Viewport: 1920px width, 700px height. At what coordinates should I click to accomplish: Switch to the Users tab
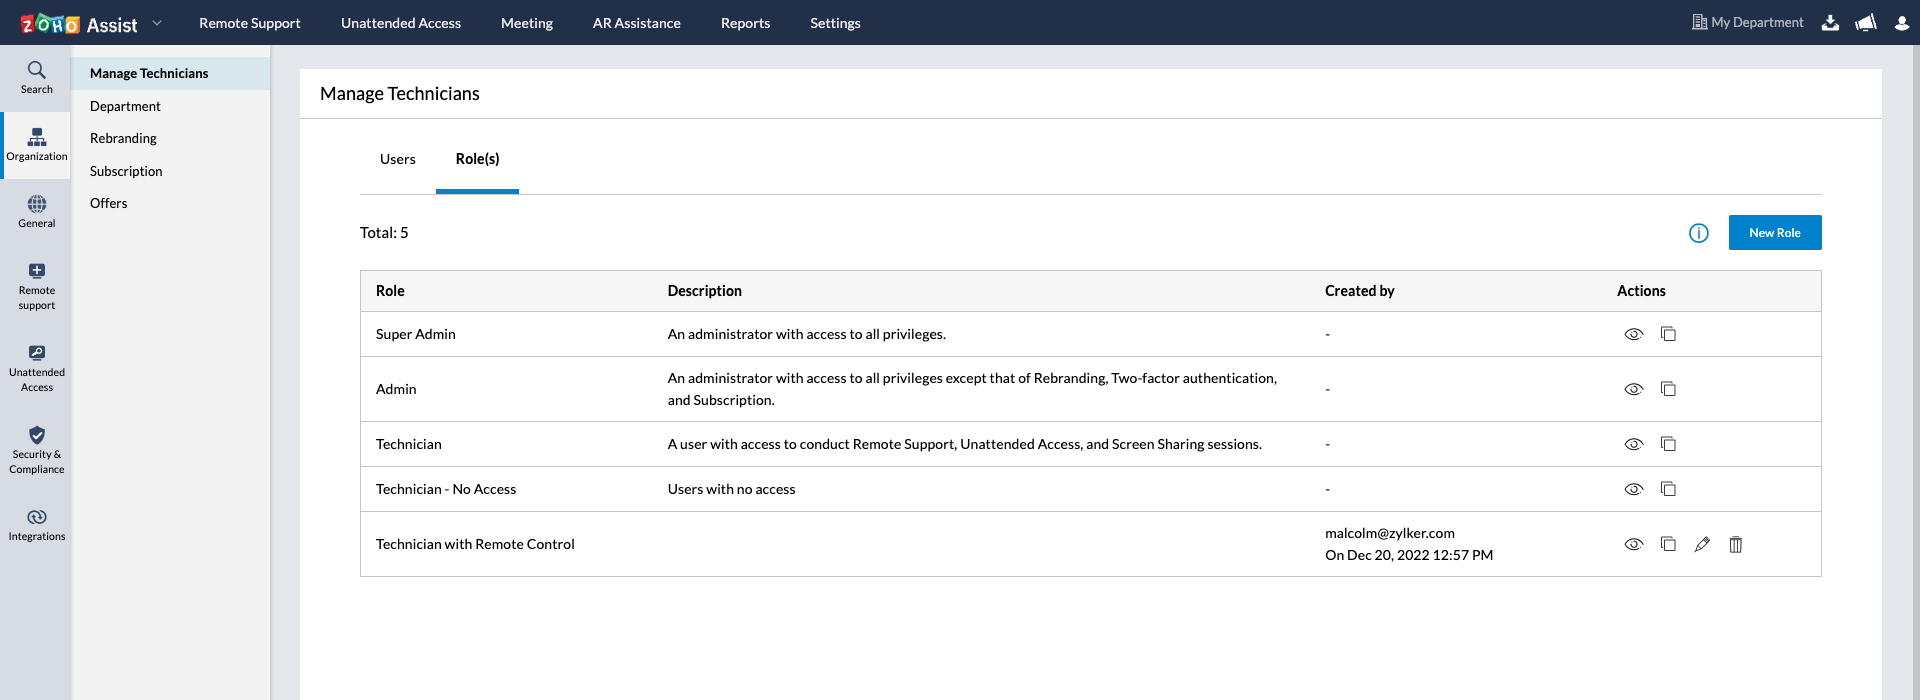tap(397, 159)
